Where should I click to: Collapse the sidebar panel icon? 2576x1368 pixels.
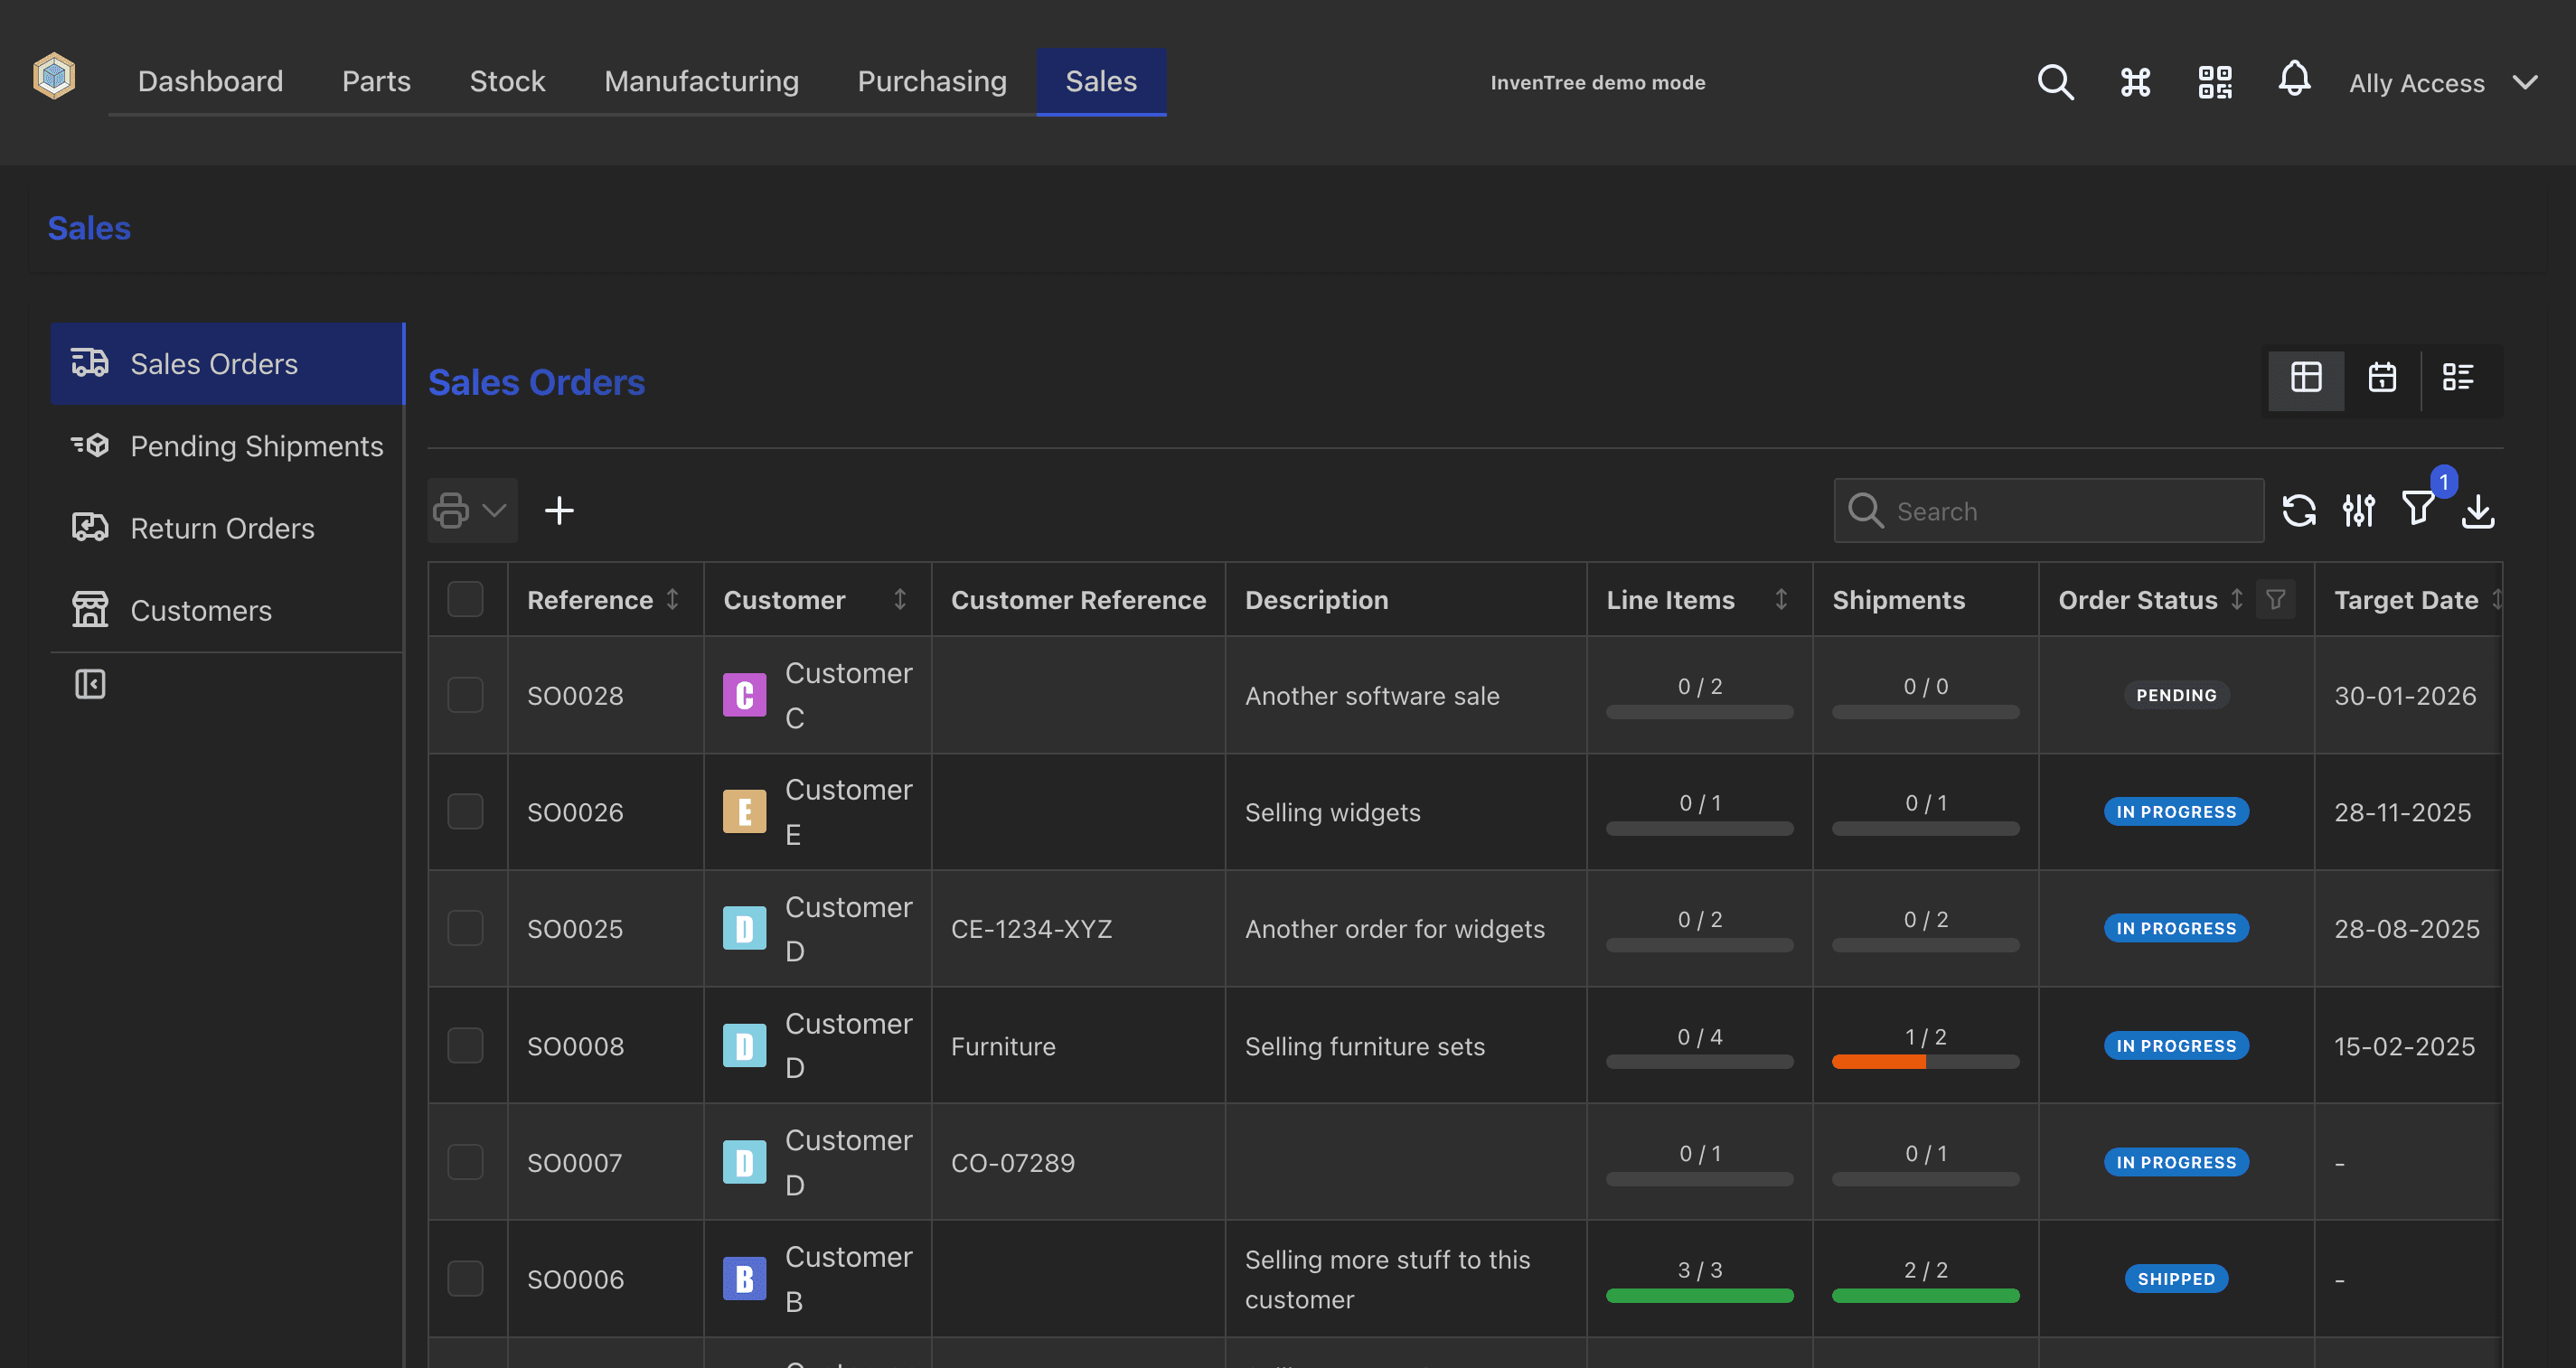coord(90,684)
